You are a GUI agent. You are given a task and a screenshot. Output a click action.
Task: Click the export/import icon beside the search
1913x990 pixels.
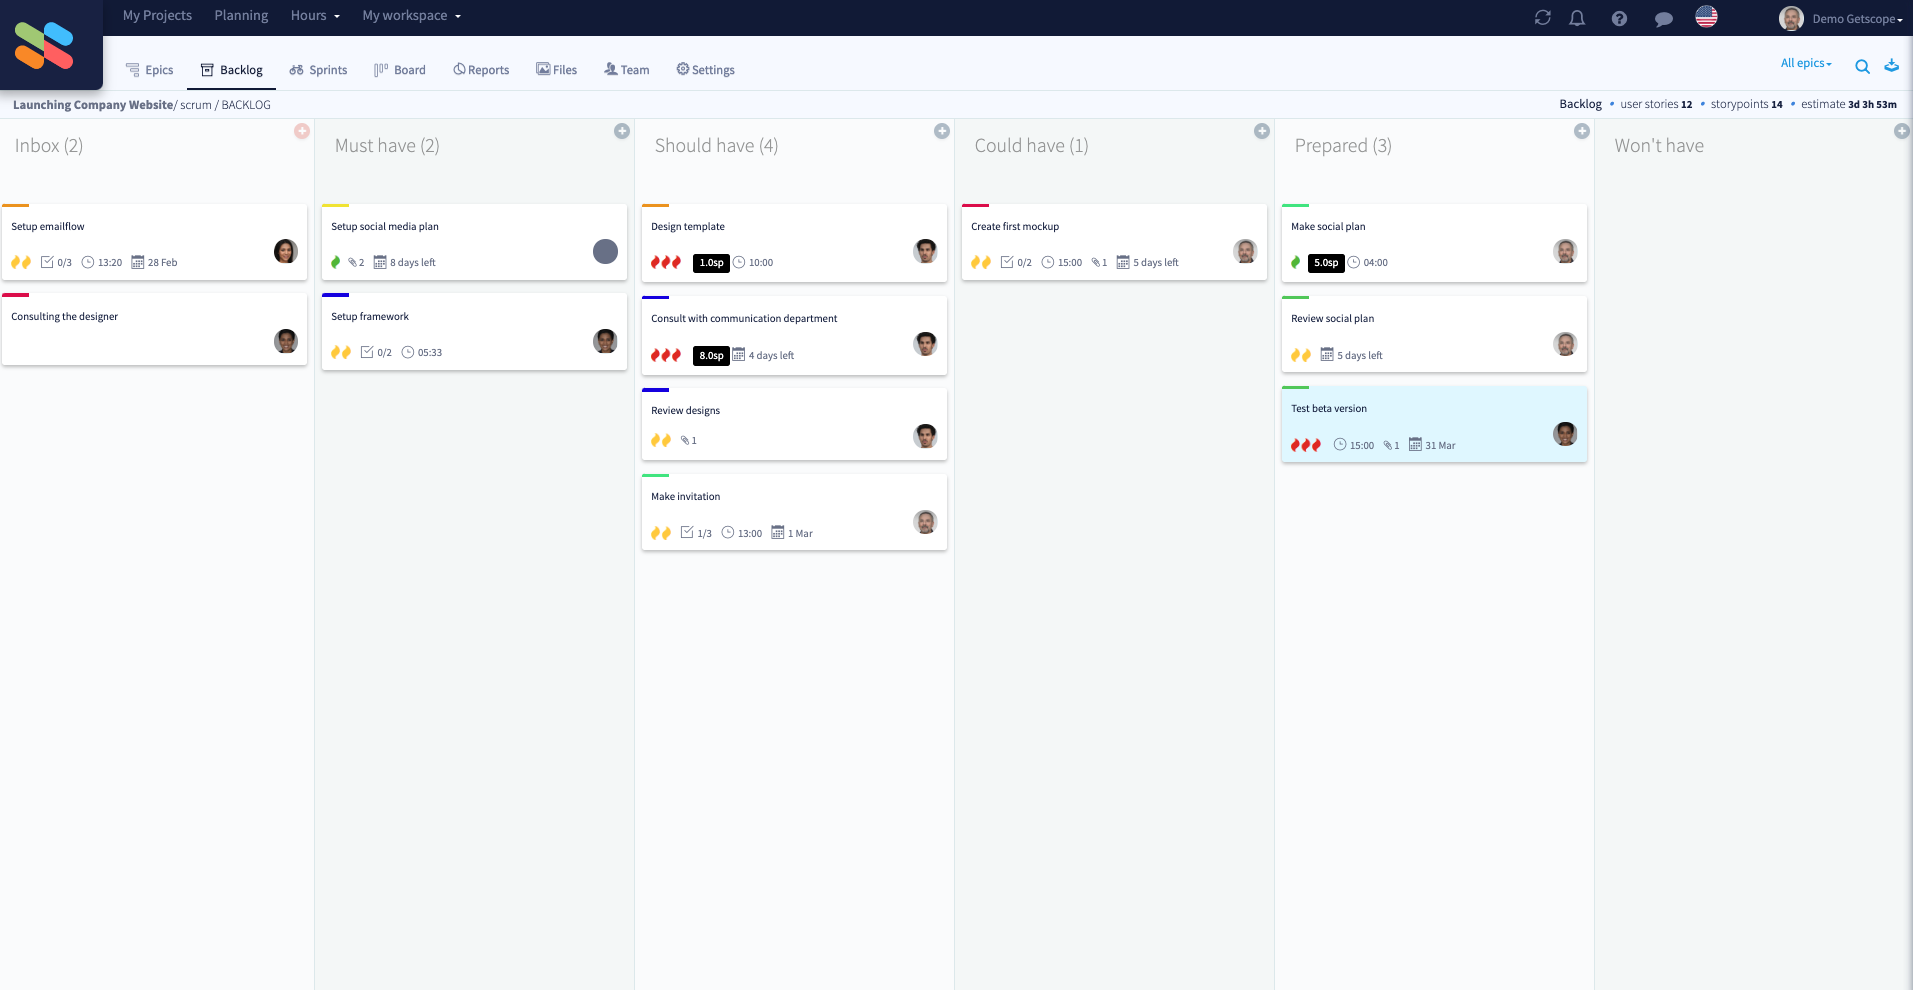(1891, 66)
